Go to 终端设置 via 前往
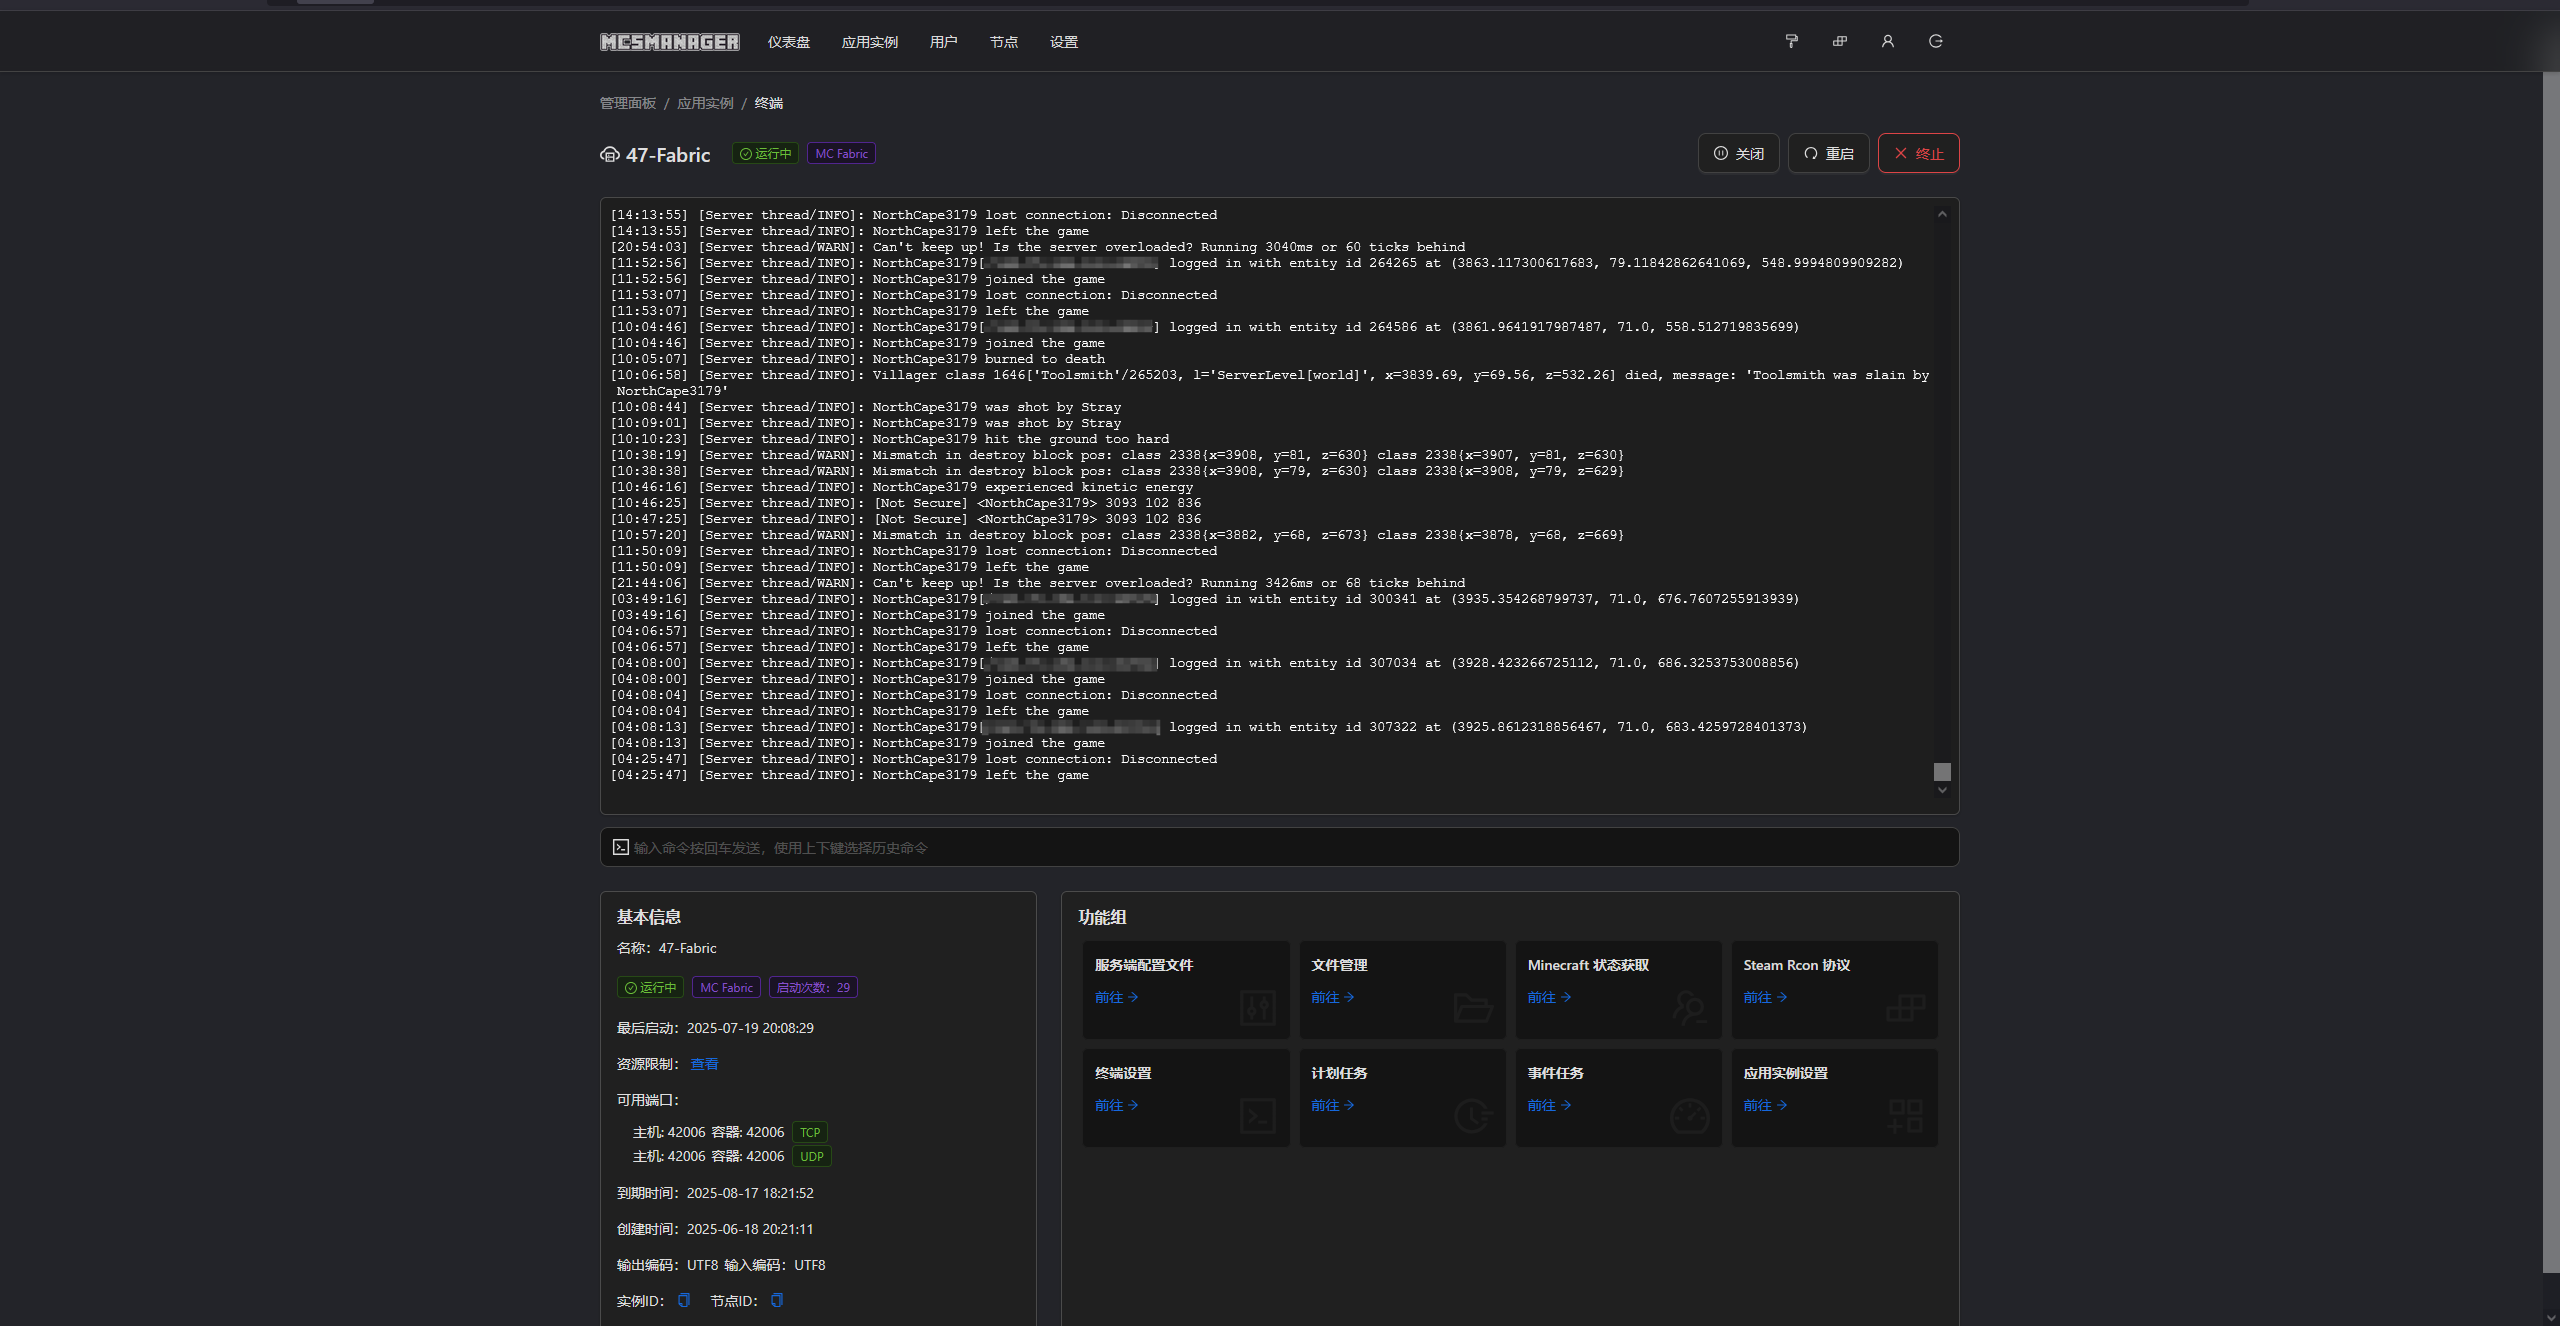 click(x=1116, y=1105)
